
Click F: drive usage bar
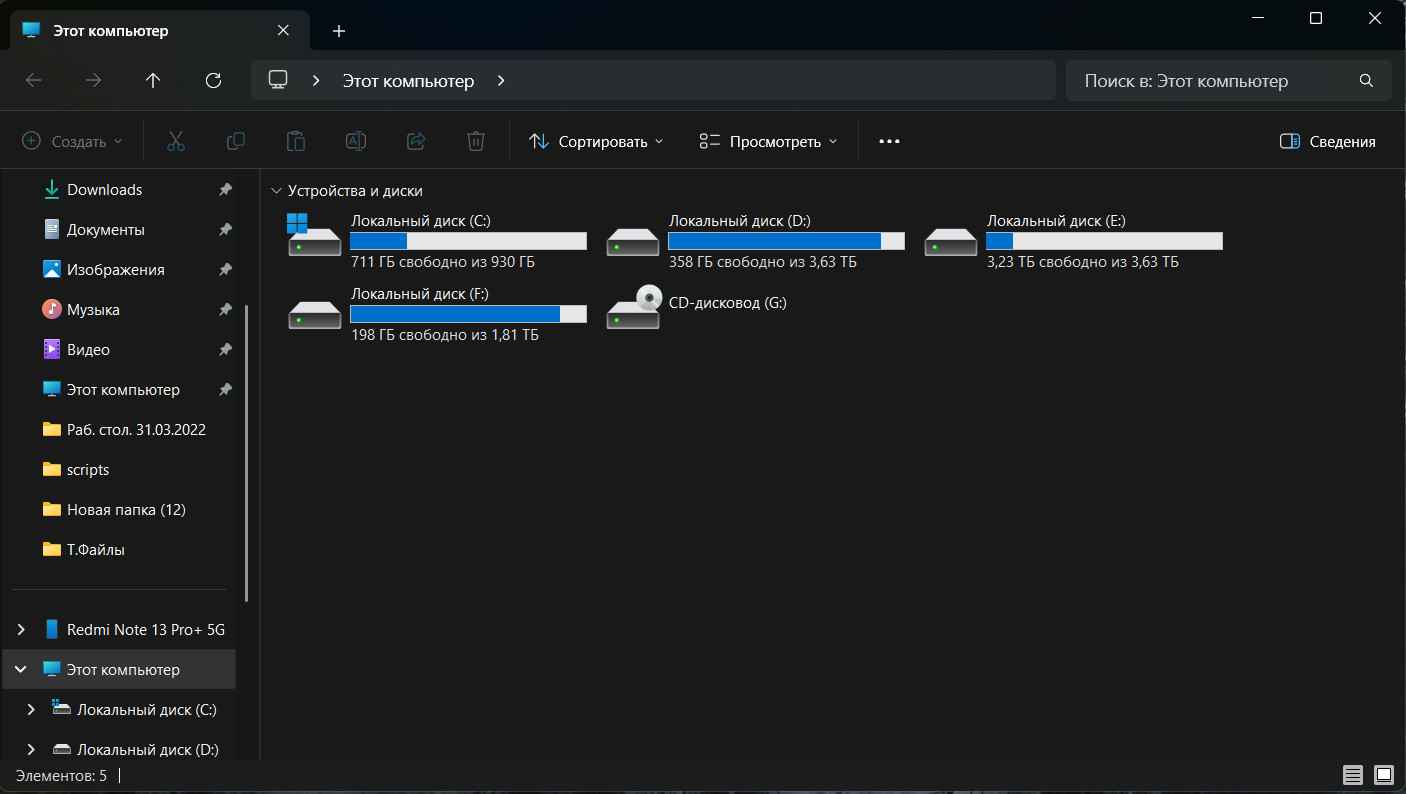click(x=468, y=314)
